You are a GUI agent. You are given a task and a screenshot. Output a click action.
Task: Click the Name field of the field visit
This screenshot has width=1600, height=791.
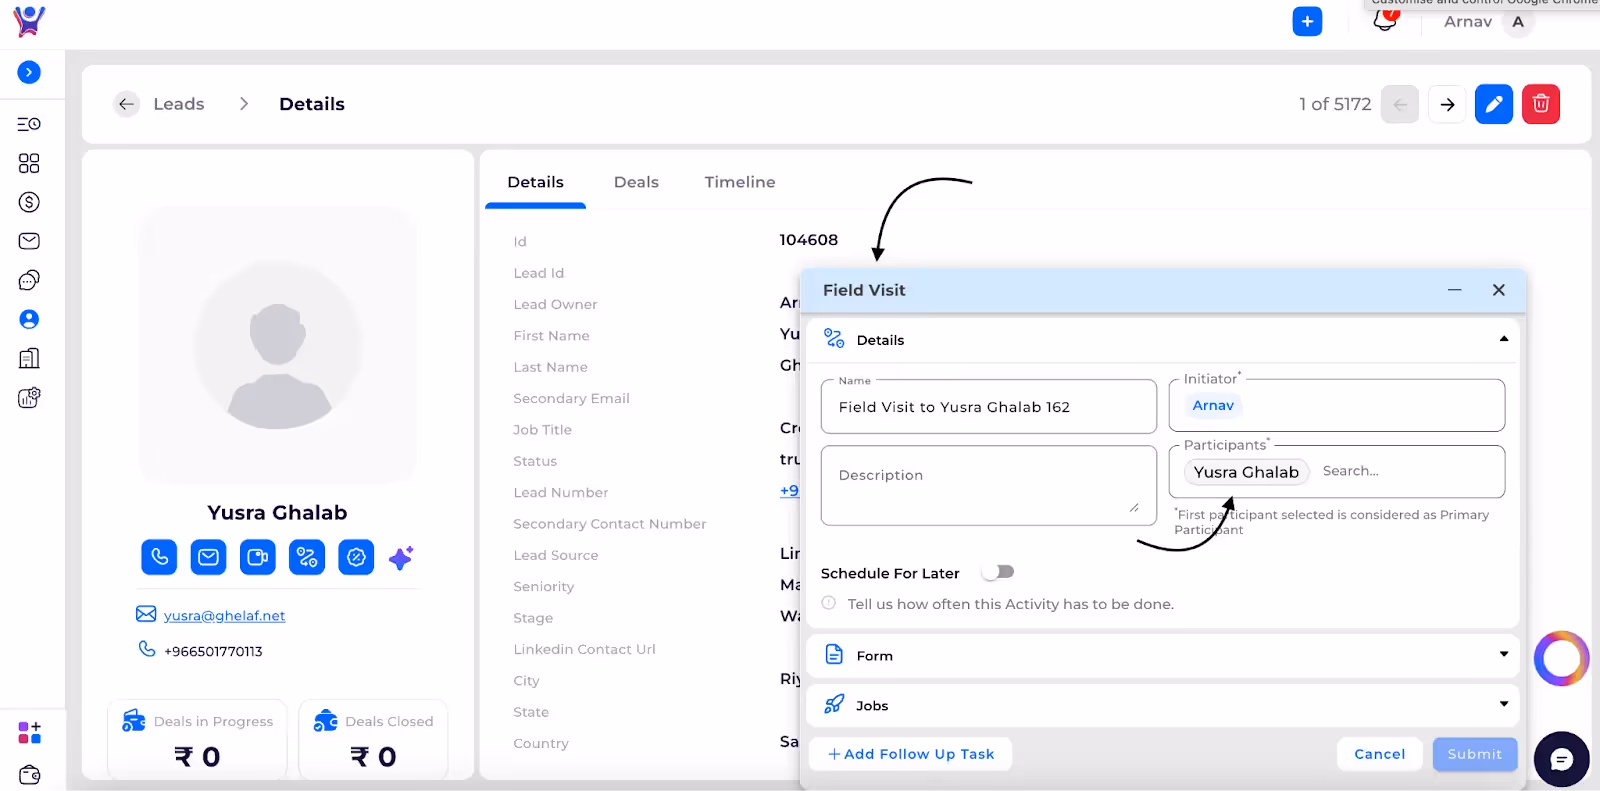coord(989,407)
